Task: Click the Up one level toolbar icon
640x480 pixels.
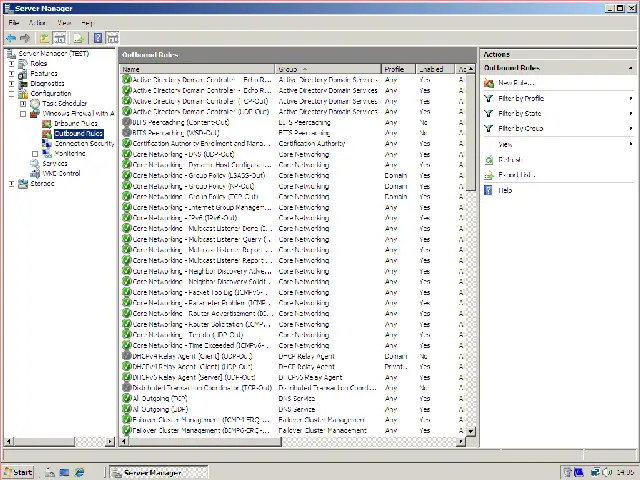Action: pyautogui.click(x=44, y=38)
